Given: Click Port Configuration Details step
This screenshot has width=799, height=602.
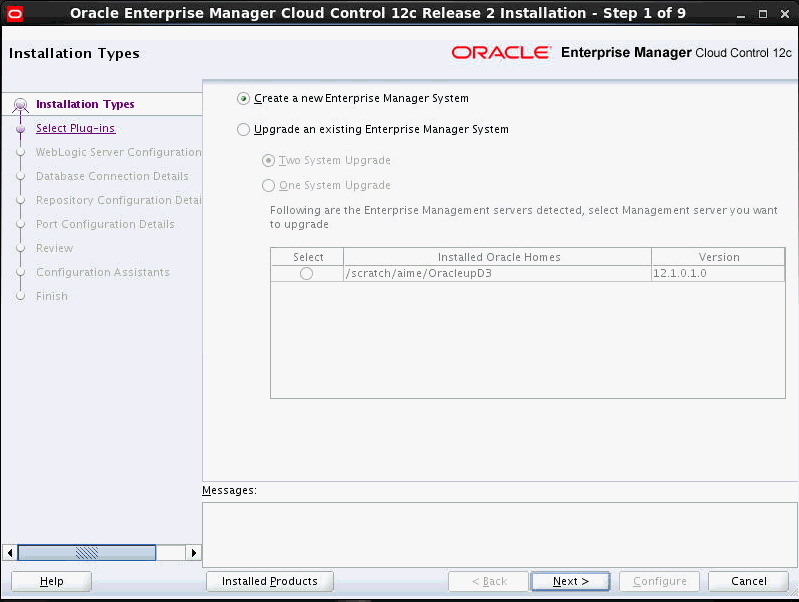Looking at the screenshot, I should coord(105,224).
